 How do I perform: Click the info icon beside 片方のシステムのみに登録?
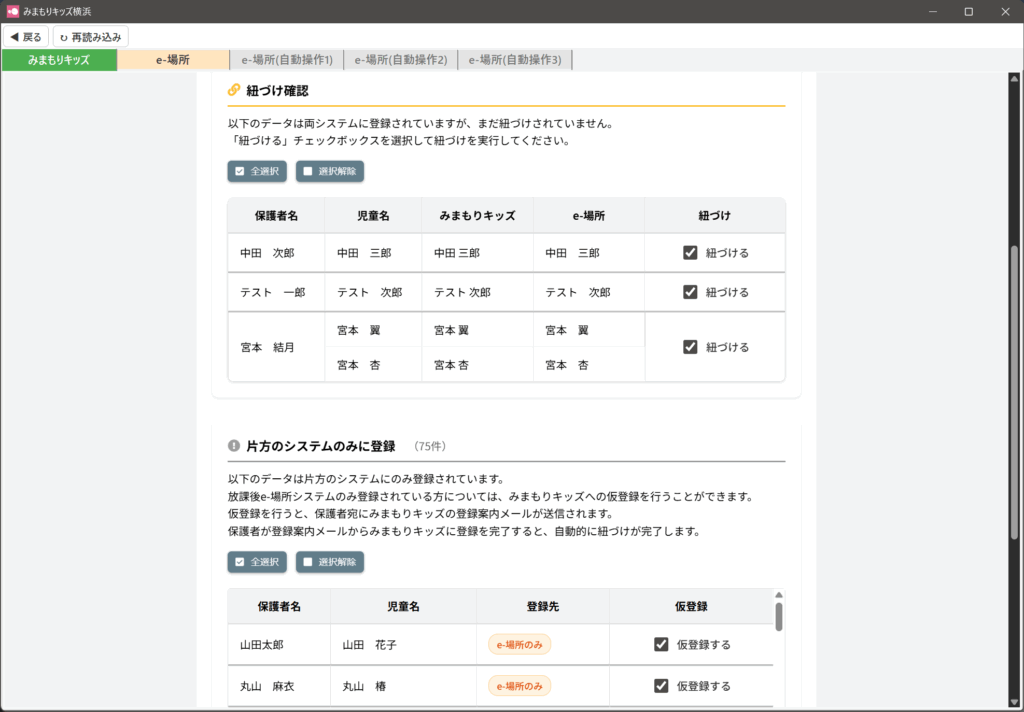coord(234,446)
